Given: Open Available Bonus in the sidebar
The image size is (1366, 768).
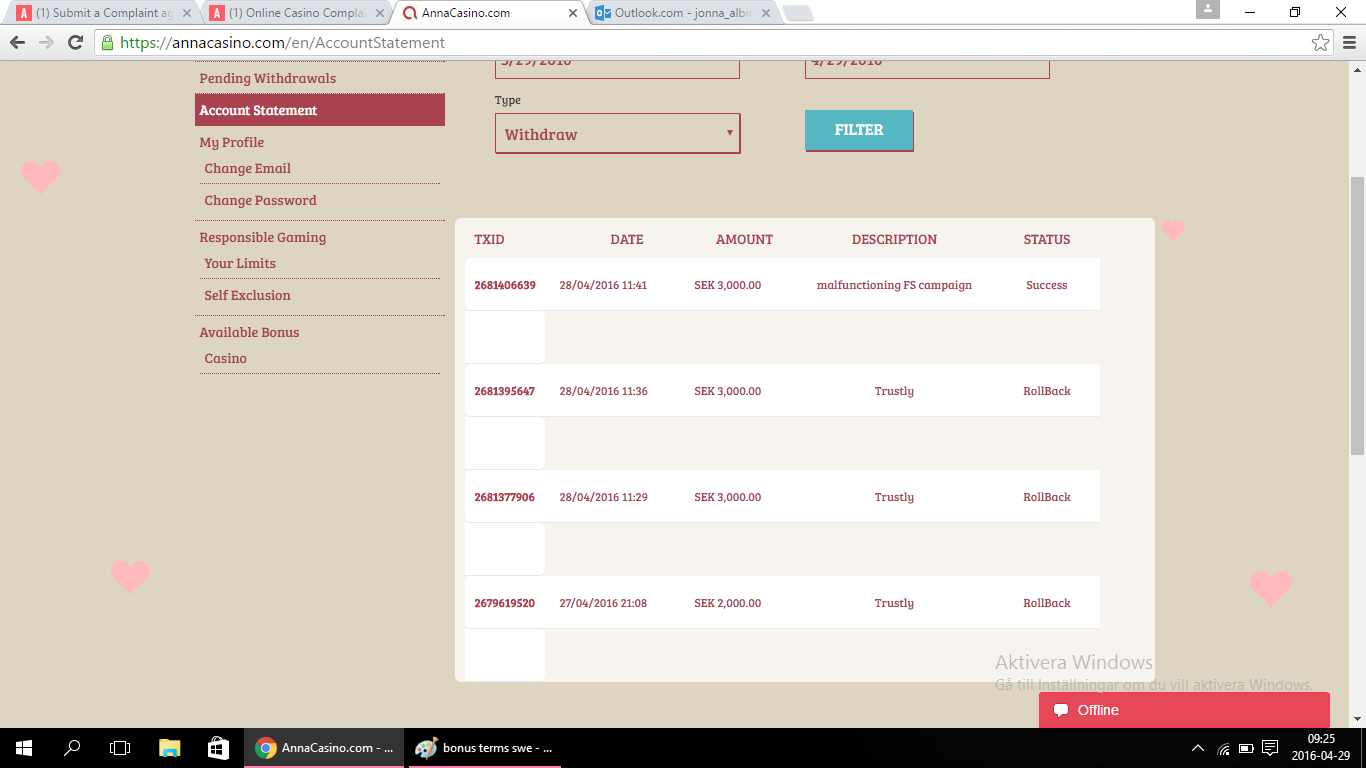Looking at the screenshot, I should (249, 332).
